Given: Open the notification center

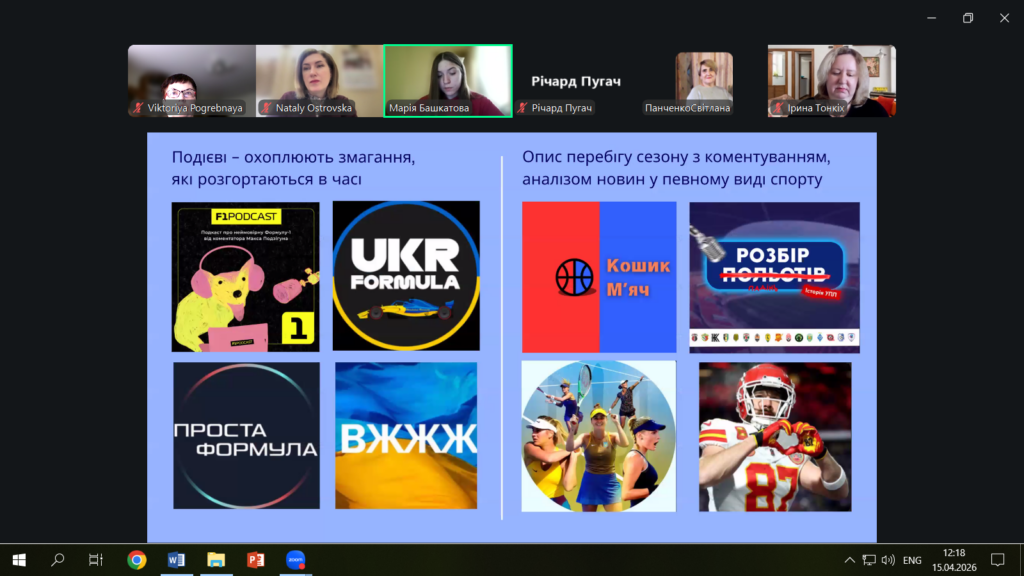Looking at the screenshot, I should coord(997,560).
